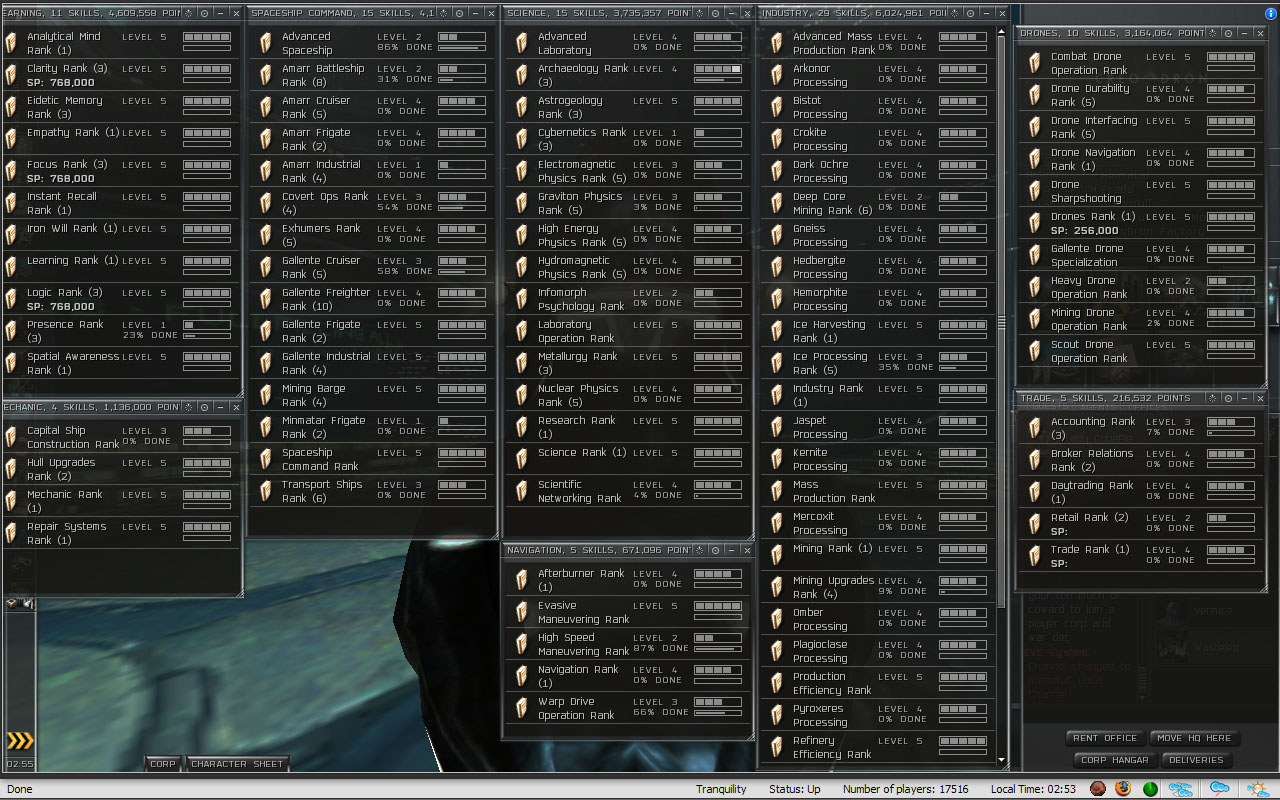Select the Presence Rank (3) skill

[x=121, y=331]
